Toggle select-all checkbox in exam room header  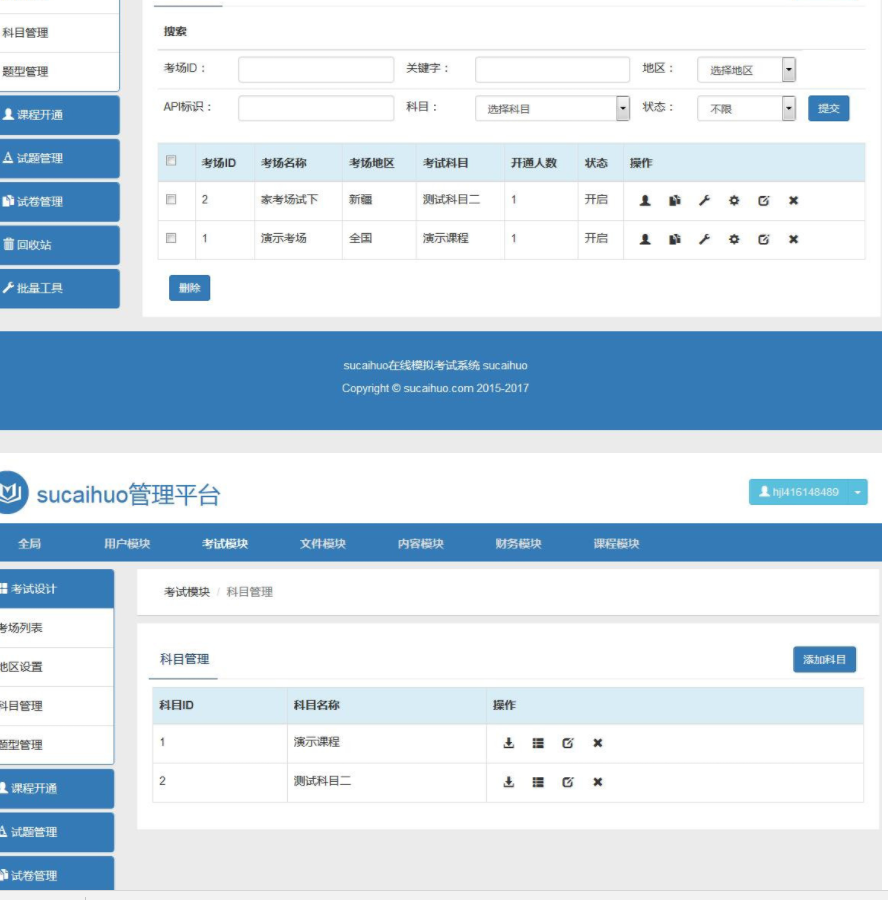click(x=171, y=161)
